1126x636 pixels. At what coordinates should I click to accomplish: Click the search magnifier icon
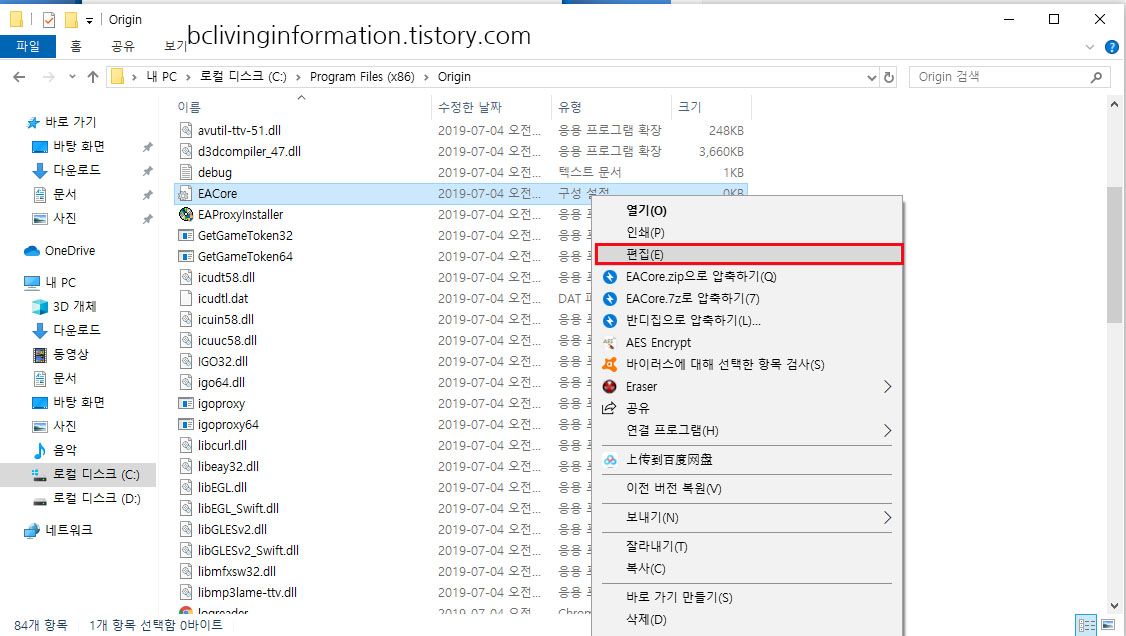[1096, 77]
